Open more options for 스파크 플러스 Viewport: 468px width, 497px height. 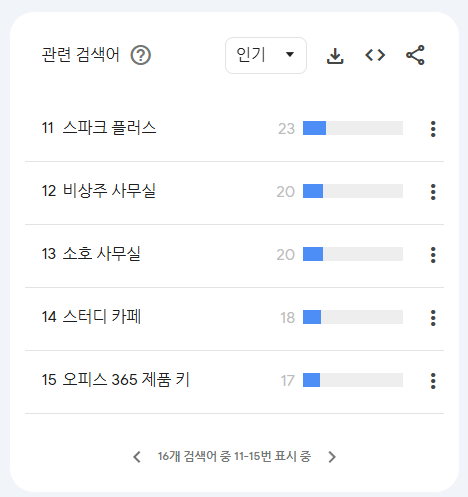[x=433, y=129]
